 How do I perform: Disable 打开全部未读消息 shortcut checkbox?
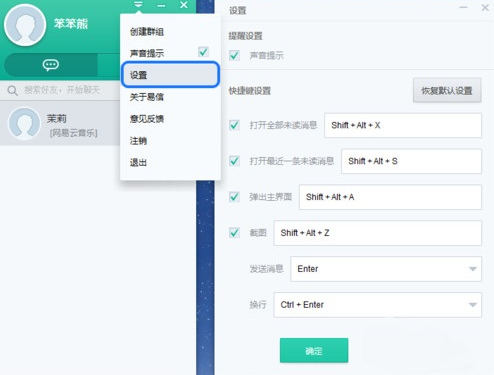pyautogui.click(x=234, y=125)
